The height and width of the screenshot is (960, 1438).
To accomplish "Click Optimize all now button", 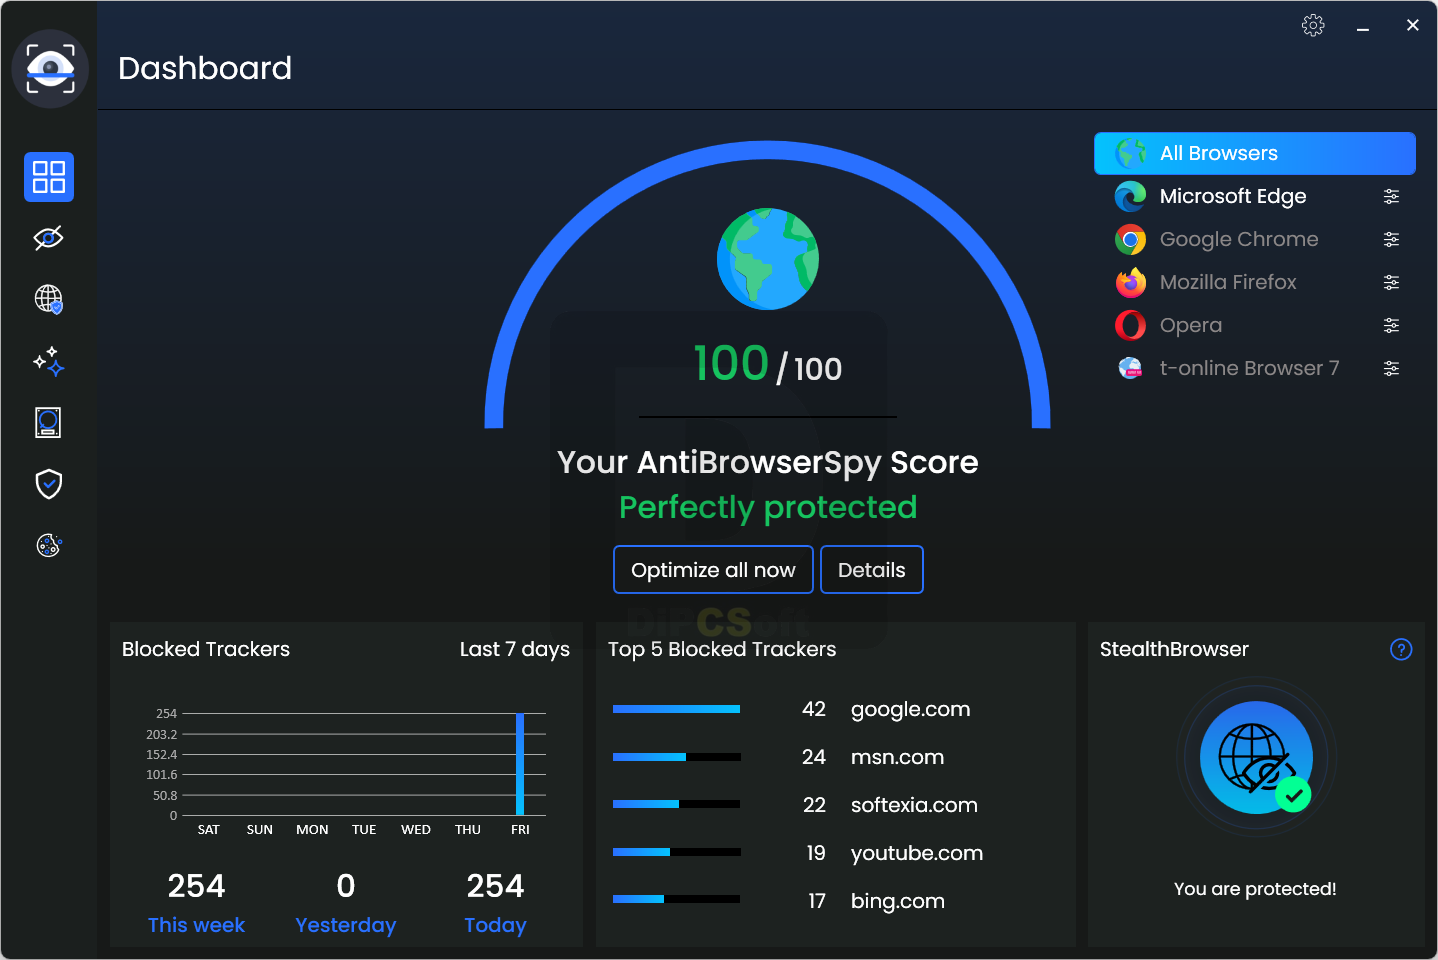I will 713,570.
